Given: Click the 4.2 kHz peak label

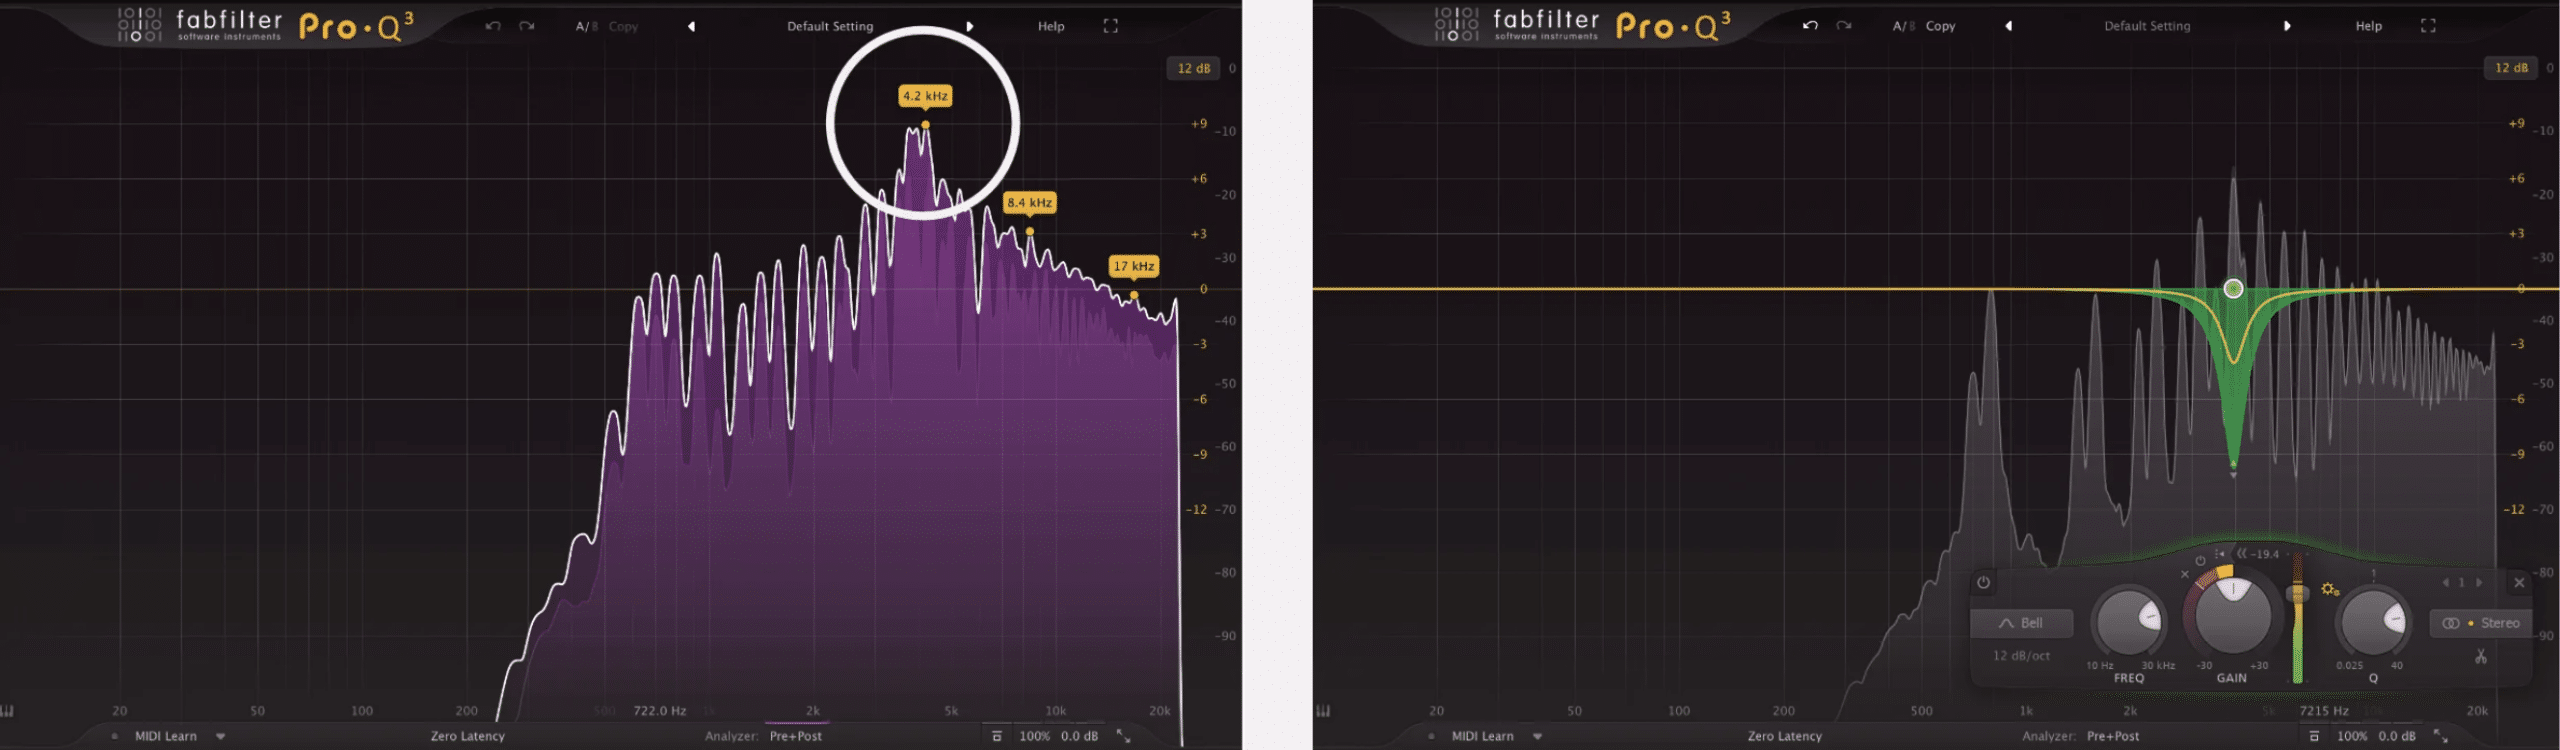Looking at the screenshot, I should 925,96.
